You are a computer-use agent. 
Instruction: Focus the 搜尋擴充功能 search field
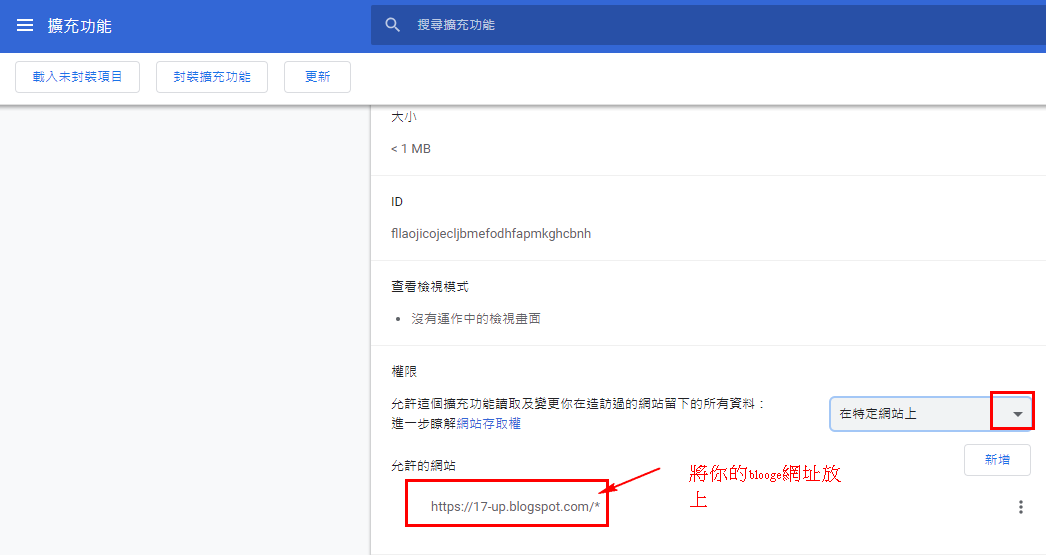click(x=708, y=25)
